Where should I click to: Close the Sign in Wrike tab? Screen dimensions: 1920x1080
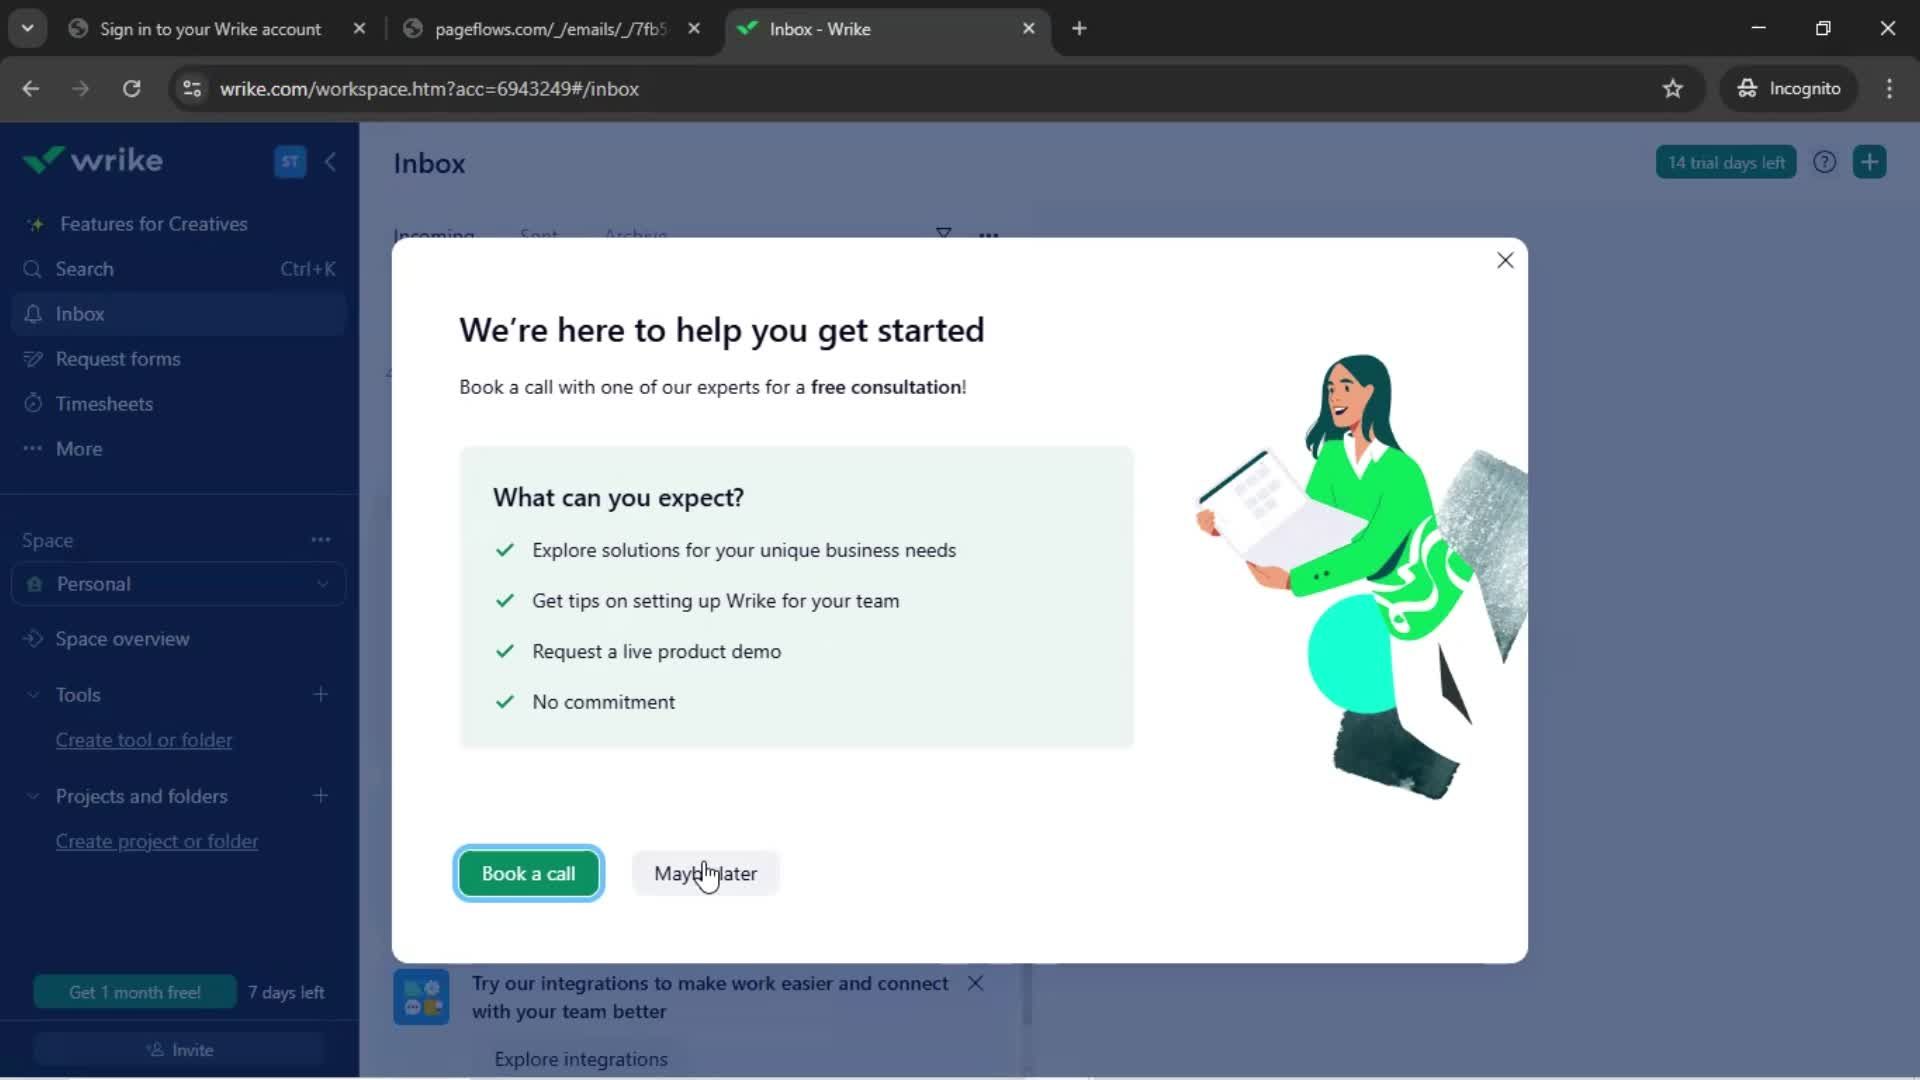point(359,29)
